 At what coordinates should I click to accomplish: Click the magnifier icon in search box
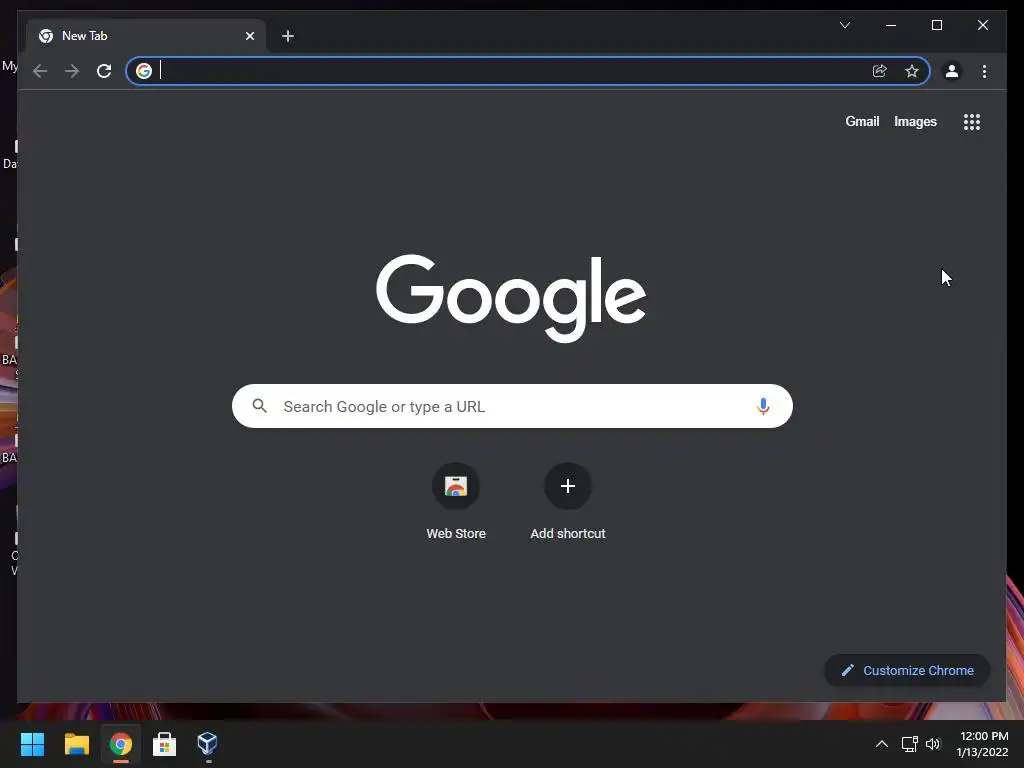point(259,406)
